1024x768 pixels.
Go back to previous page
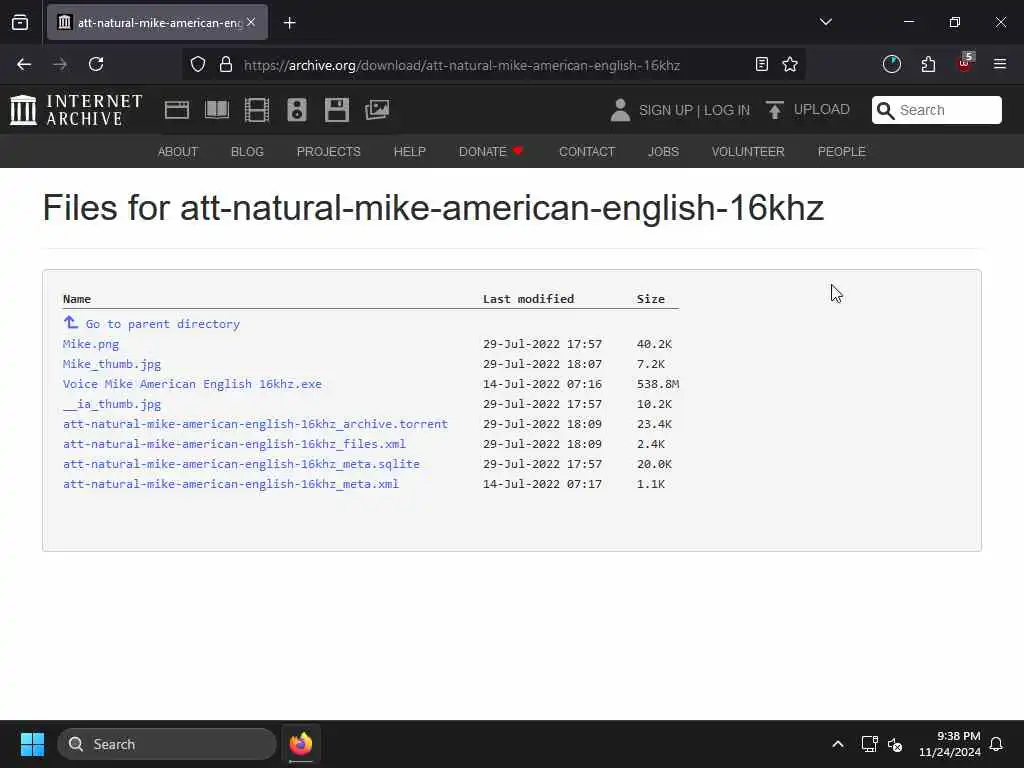tap(24, 64)
